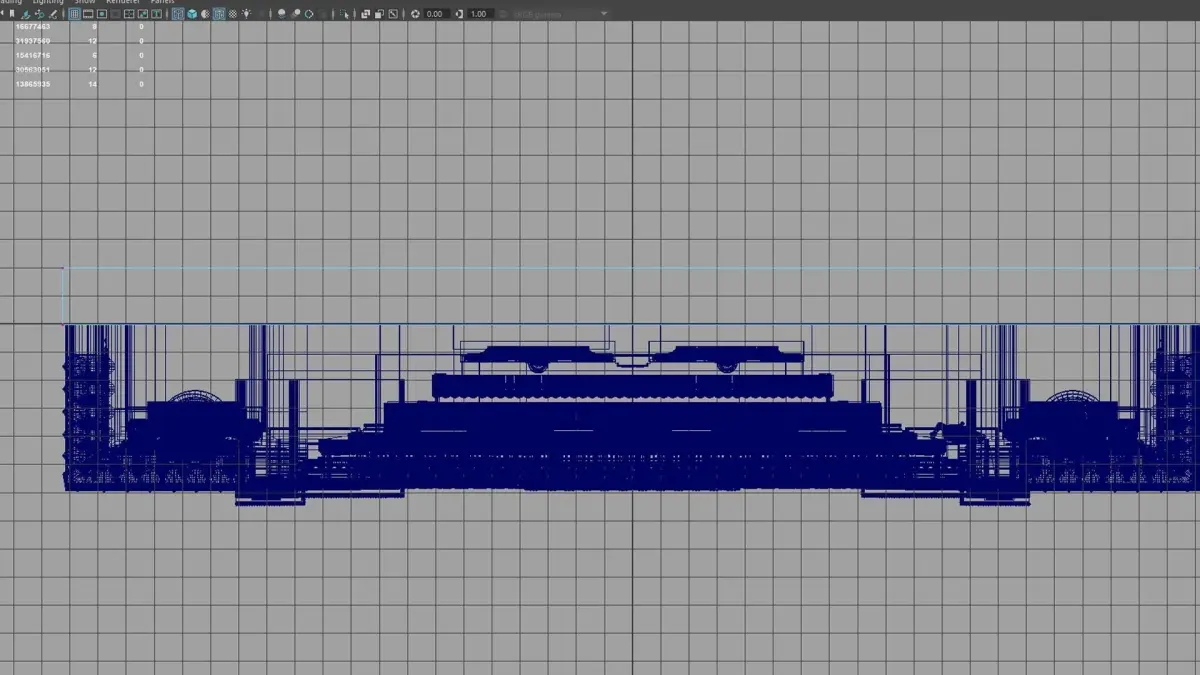Turn on use all lights bulb icon
Viewport: 1200px width, 675px height.
pyautogui.click(x=246, y=14)
